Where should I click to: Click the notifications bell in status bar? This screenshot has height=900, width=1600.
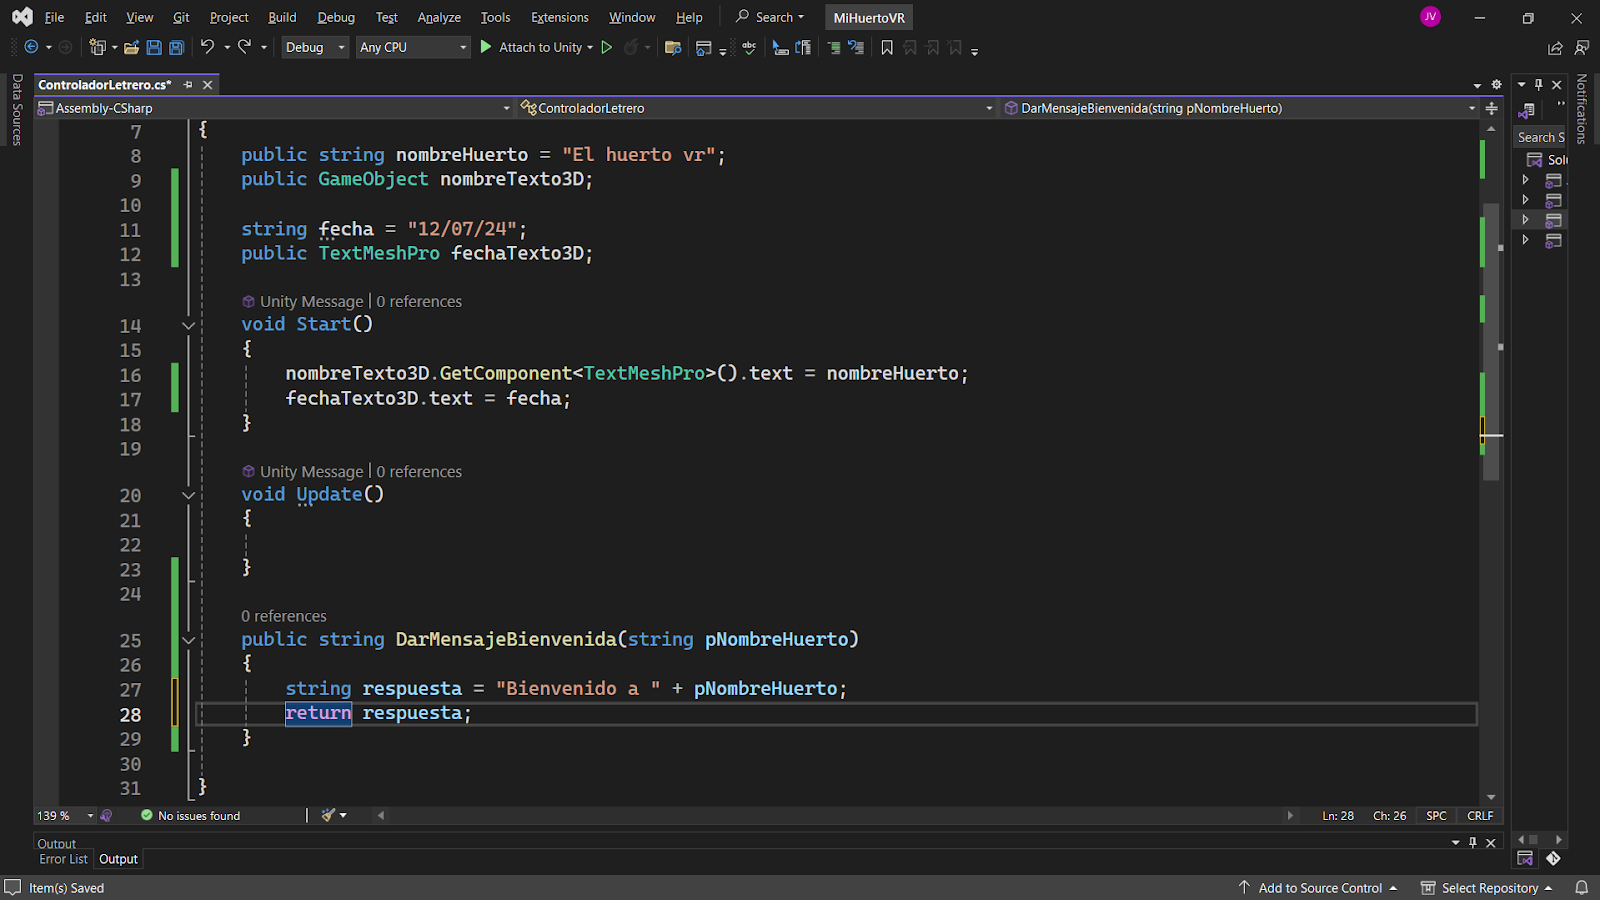[x=1581, y=888]
